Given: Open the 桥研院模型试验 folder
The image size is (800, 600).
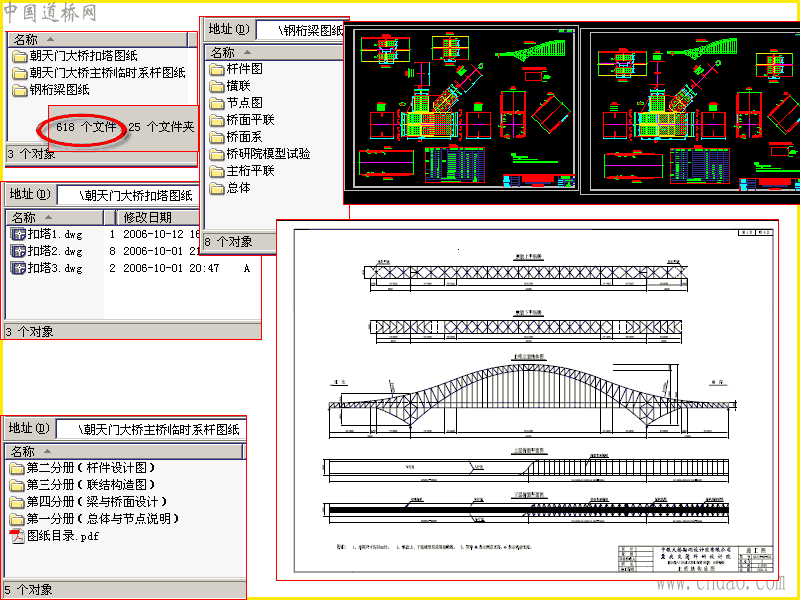Looking at the screenshot, I should coord(260,154).
